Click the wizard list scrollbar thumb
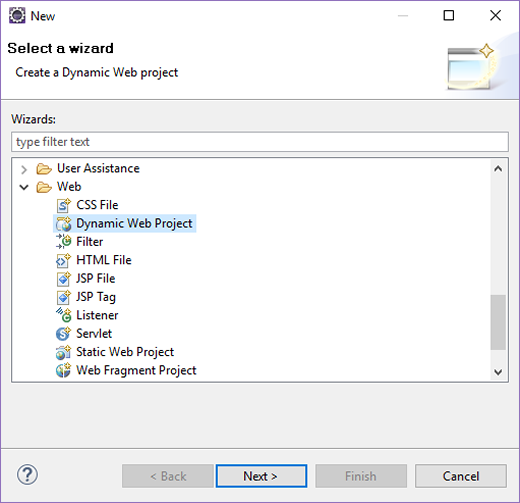 (x=498, y=322)
